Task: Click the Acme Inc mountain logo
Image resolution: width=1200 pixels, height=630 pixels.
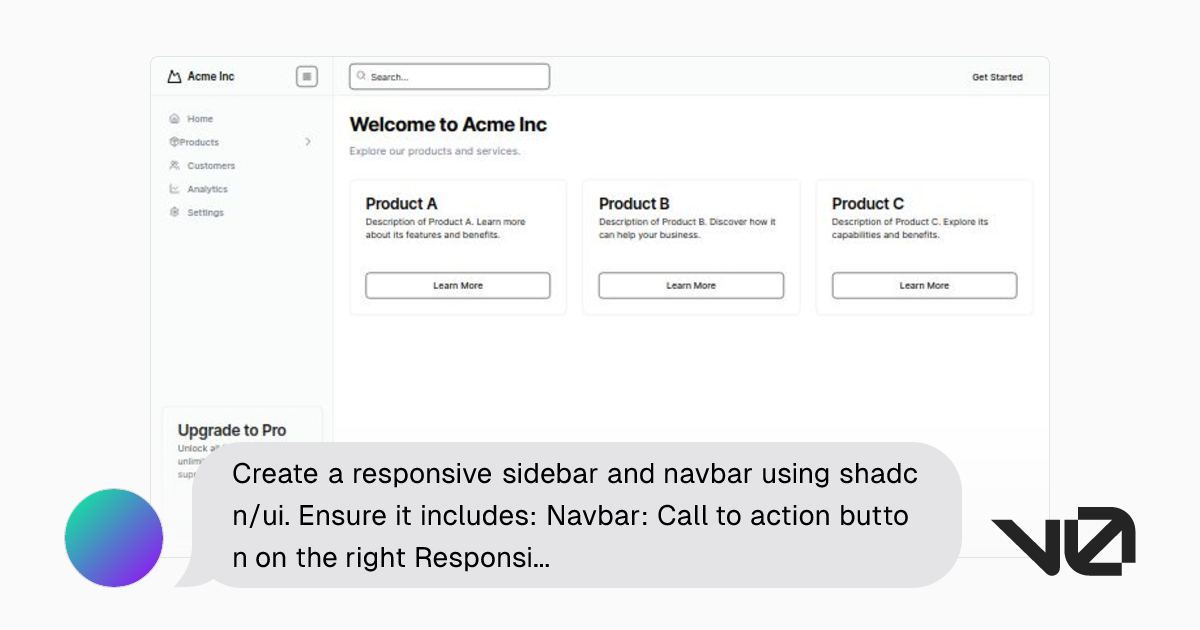Action: [173, 75]
